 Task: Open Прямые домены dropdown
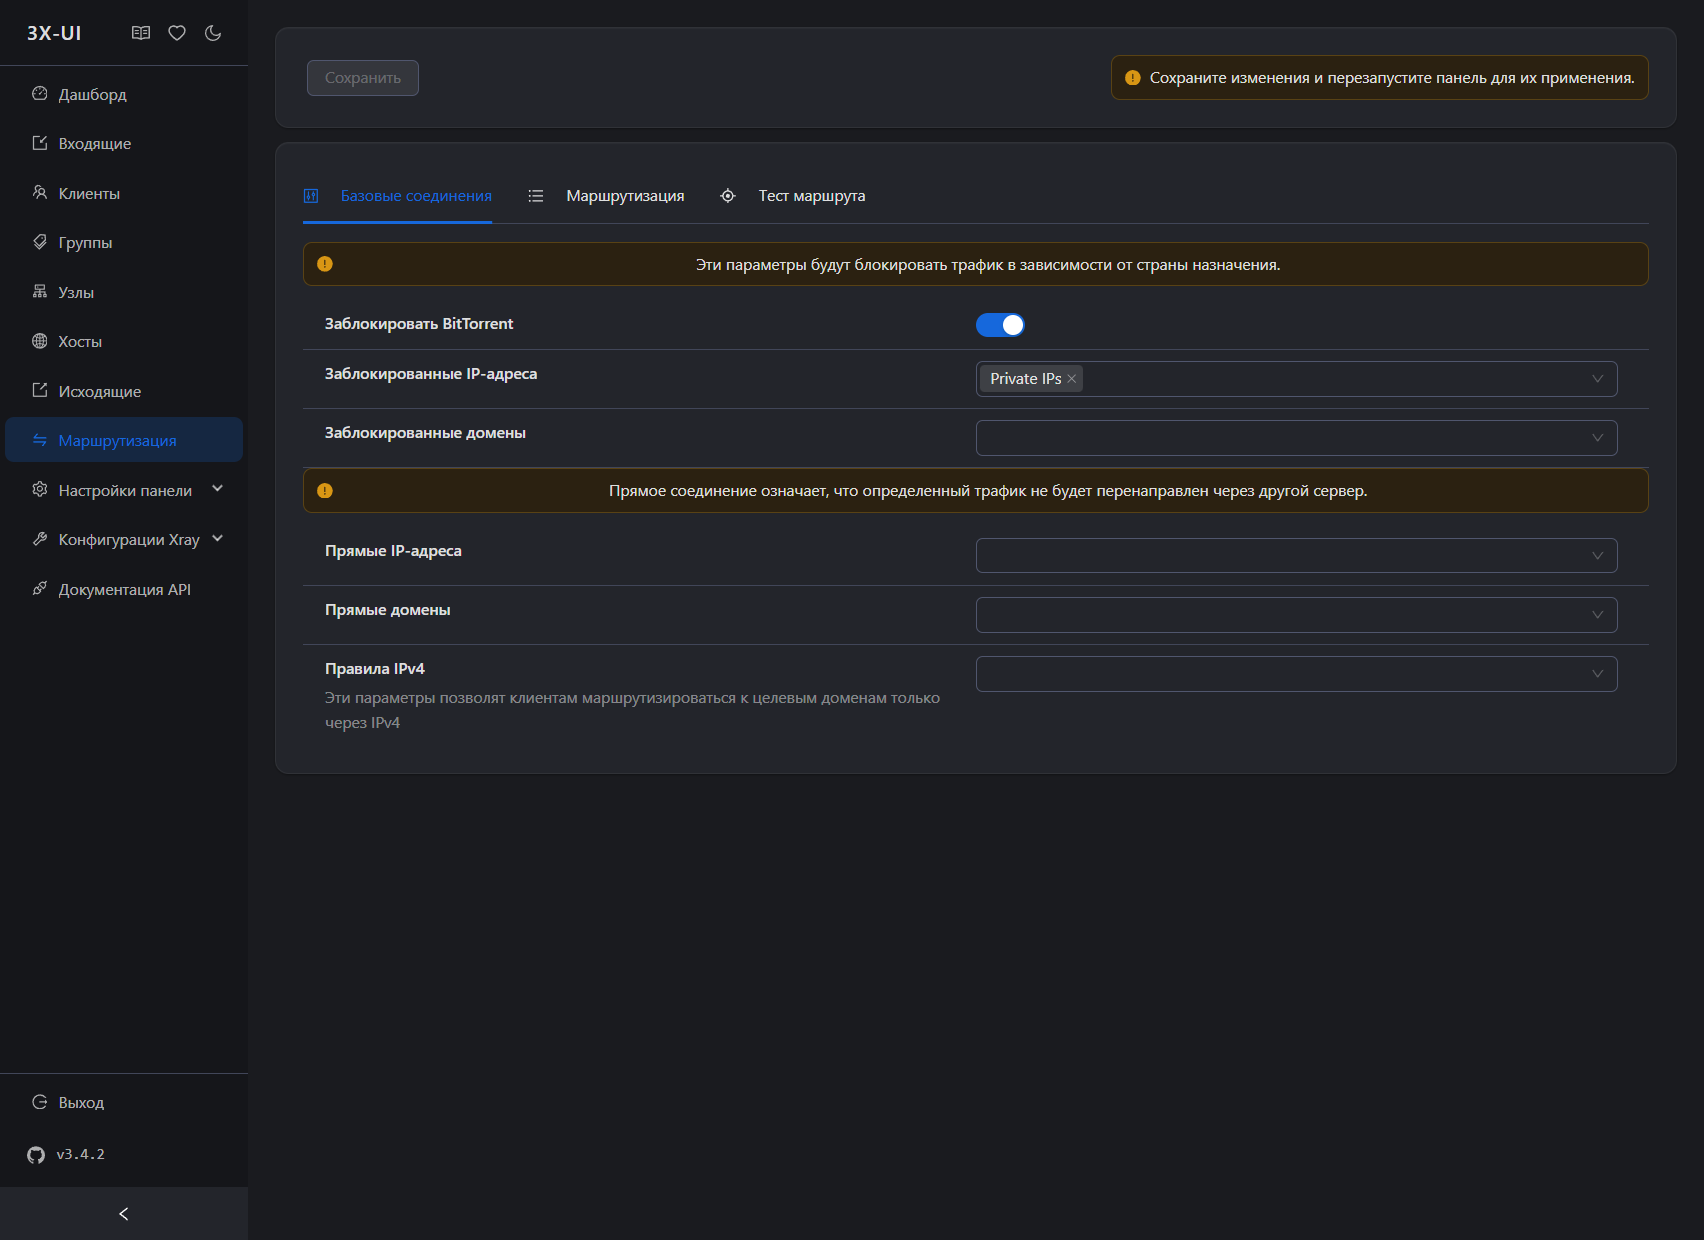[x=1296, y=615]
